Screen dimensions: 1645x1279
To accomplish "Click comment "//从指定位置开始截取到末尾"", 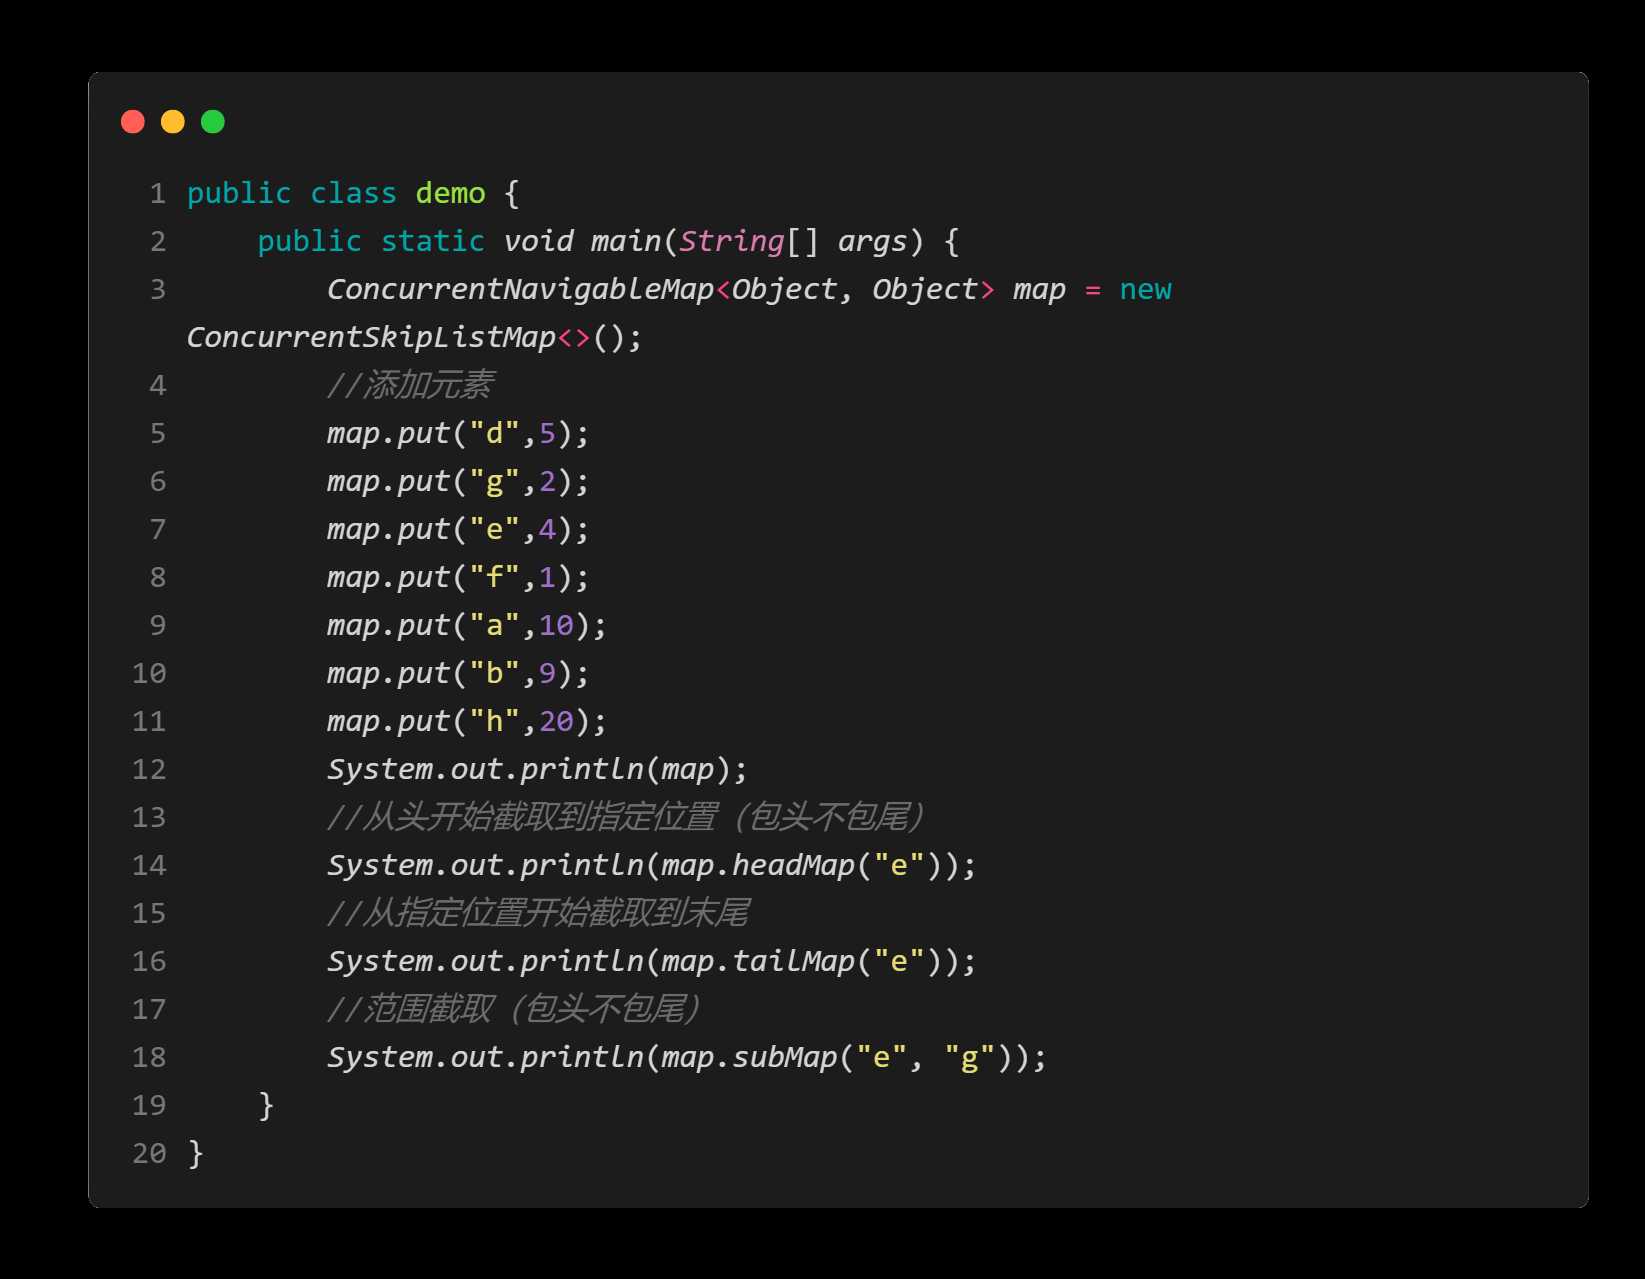I will tap(538, 913).
